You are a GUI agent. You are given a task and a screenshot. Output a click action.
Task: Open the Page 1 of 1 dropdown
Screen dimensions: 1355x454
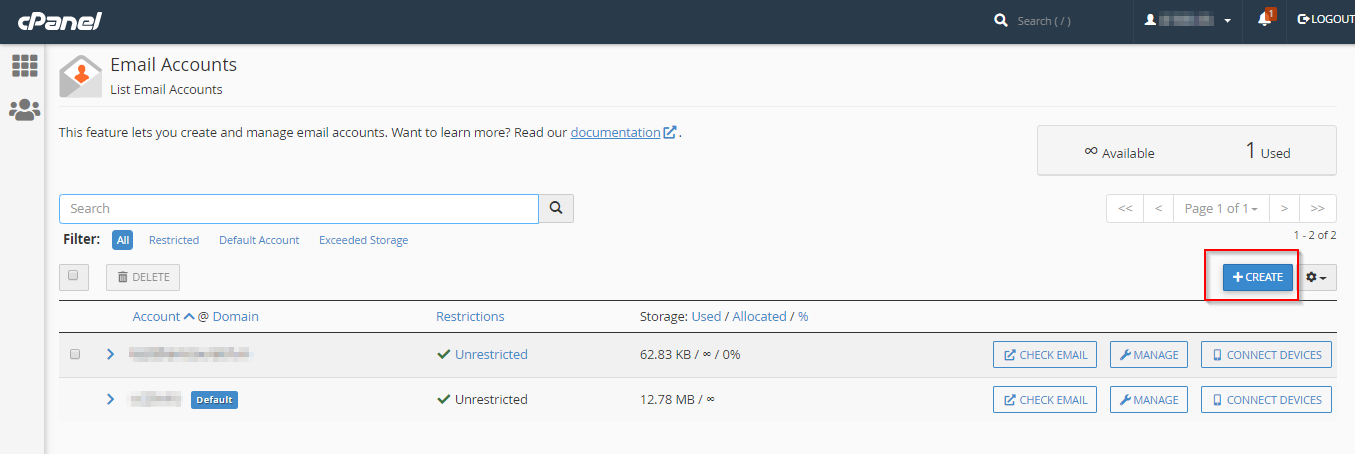[x=1220, y=208]
